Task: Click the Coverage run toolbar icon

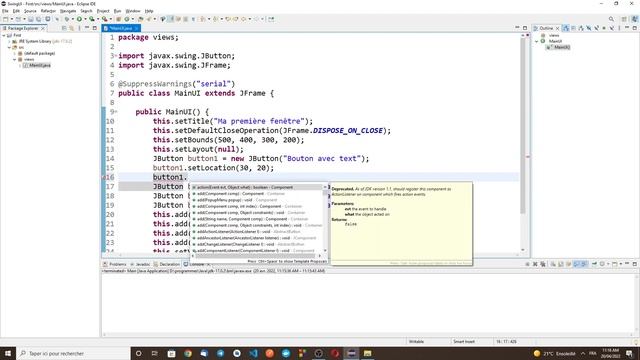Action: (92, 19)
